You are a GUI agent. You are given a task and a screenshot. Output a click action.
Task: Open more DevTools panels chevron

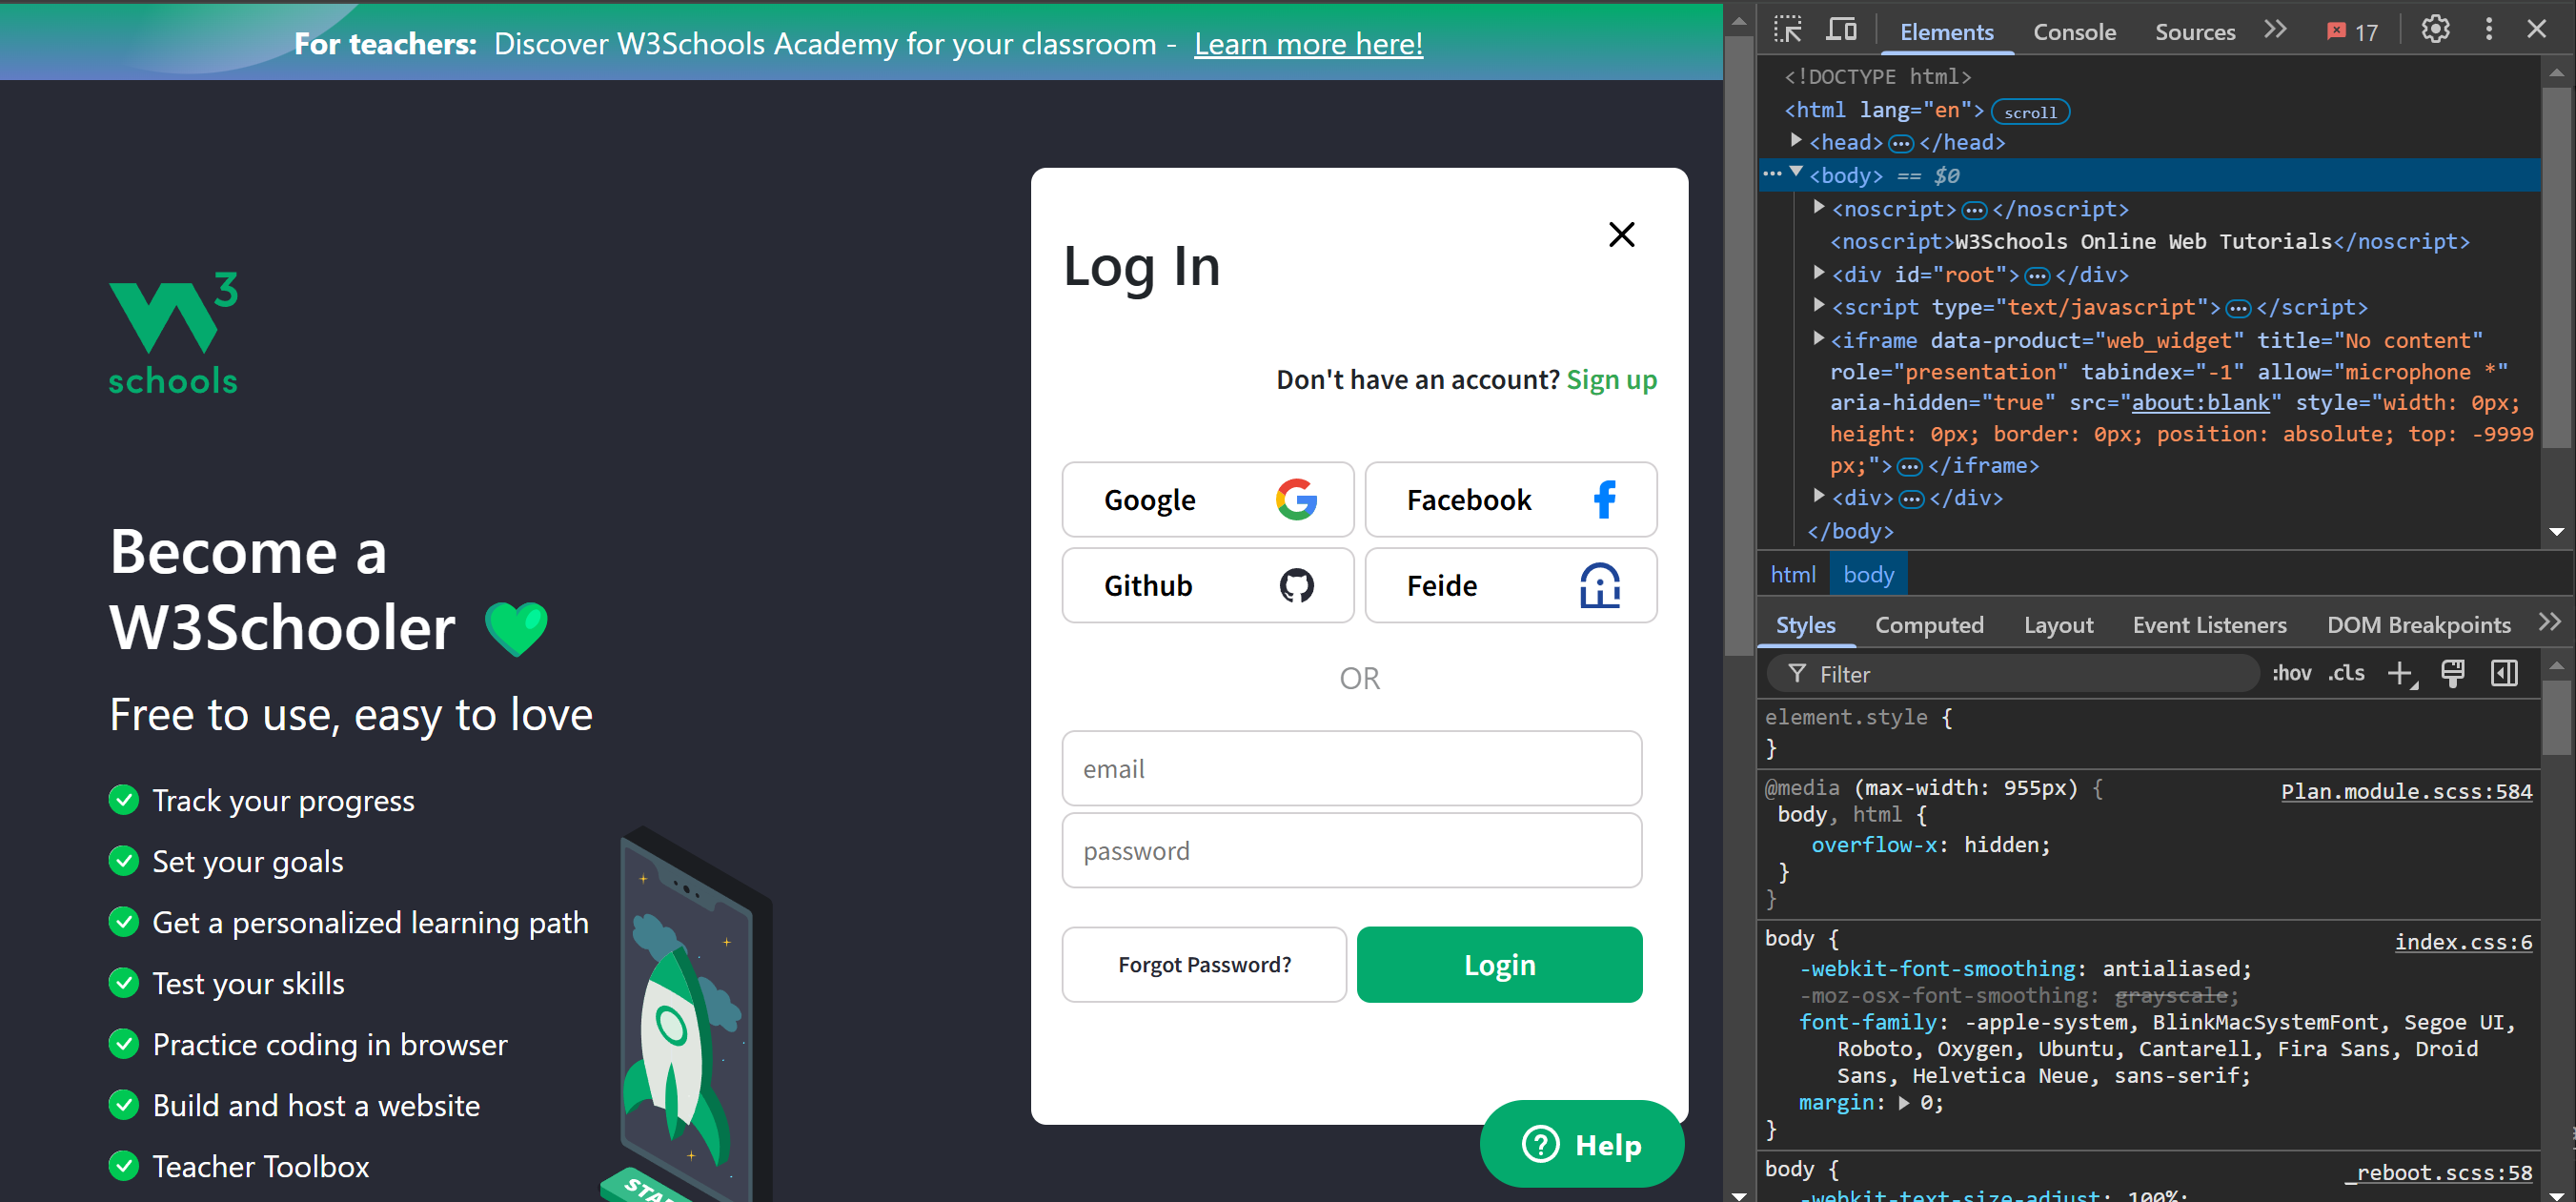2275,30
